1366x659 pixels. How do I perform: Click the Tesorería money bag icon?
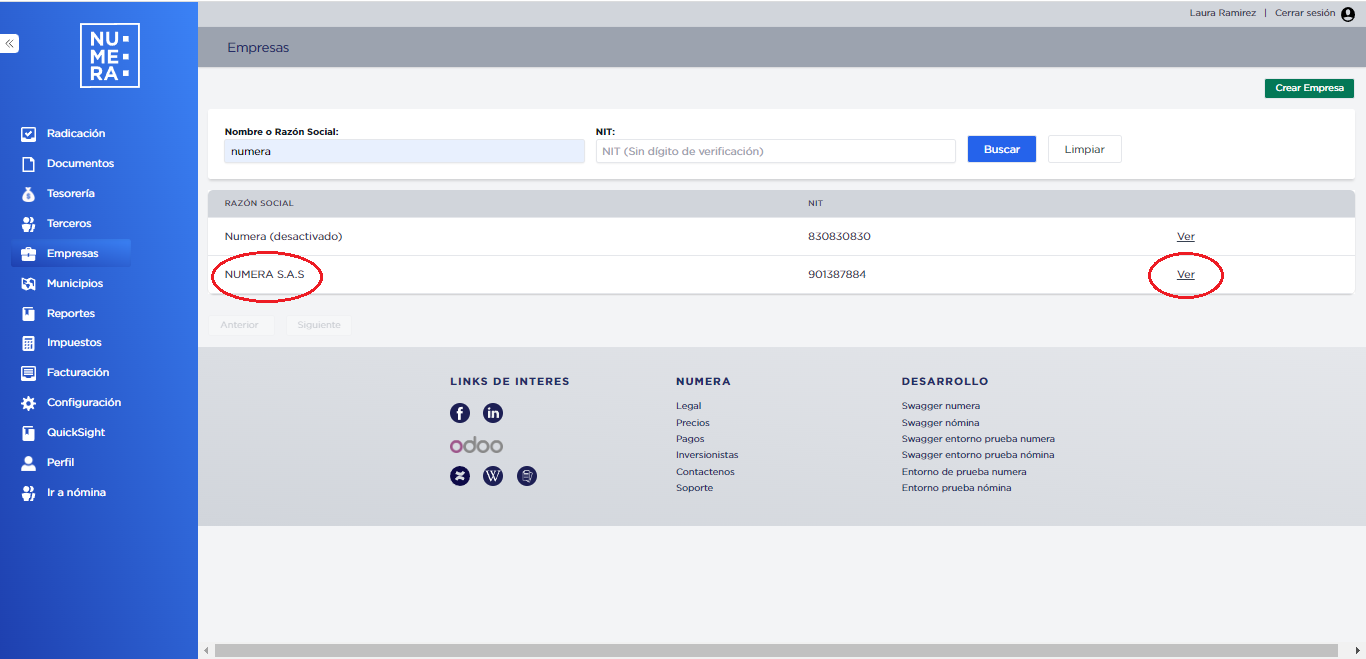[x=28, y=194]
